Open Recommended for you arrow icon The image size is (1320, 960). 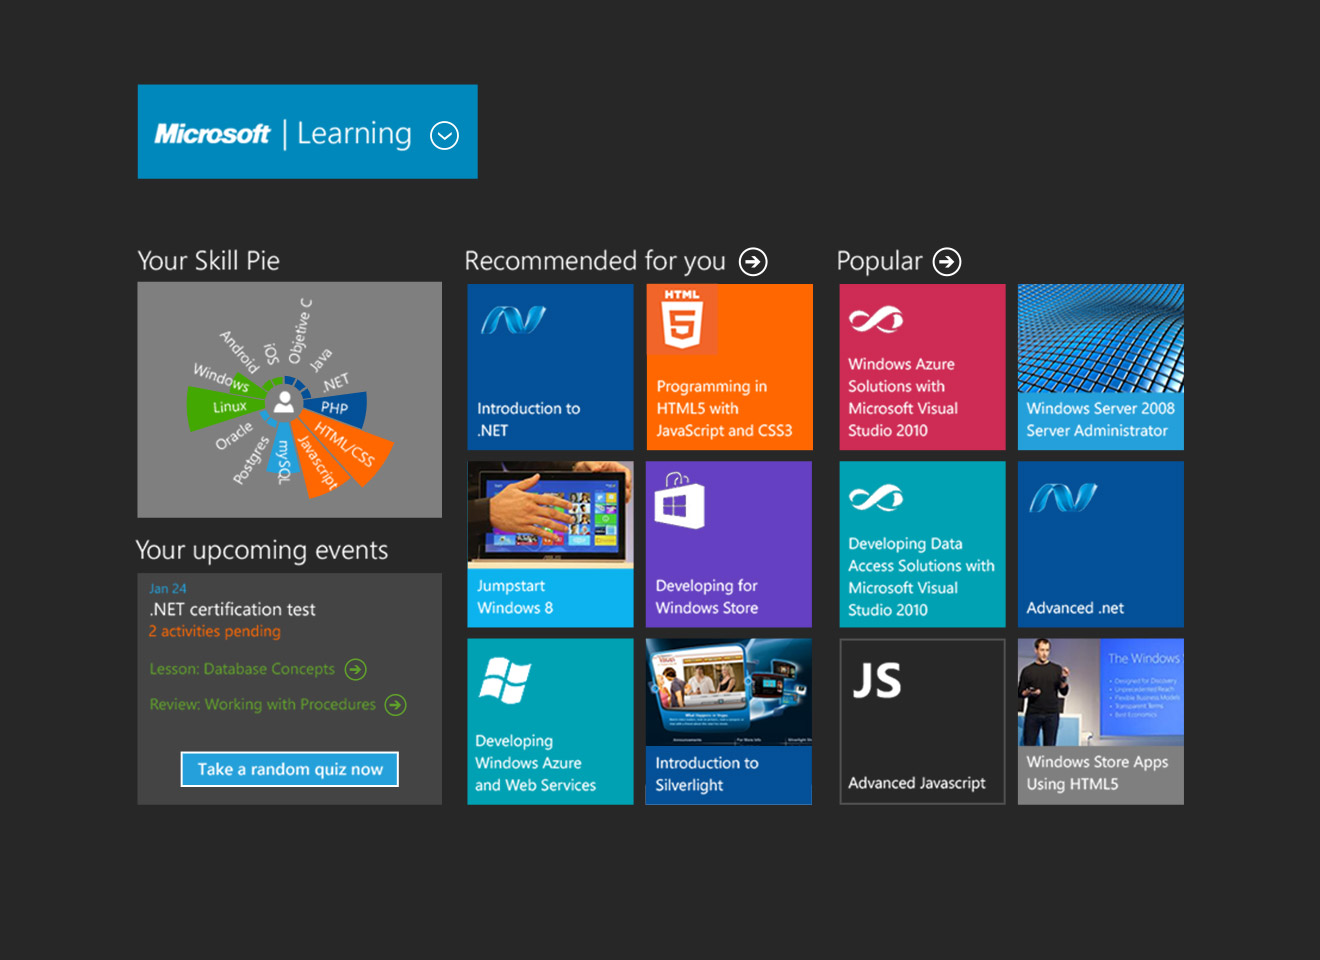(753, 262)
